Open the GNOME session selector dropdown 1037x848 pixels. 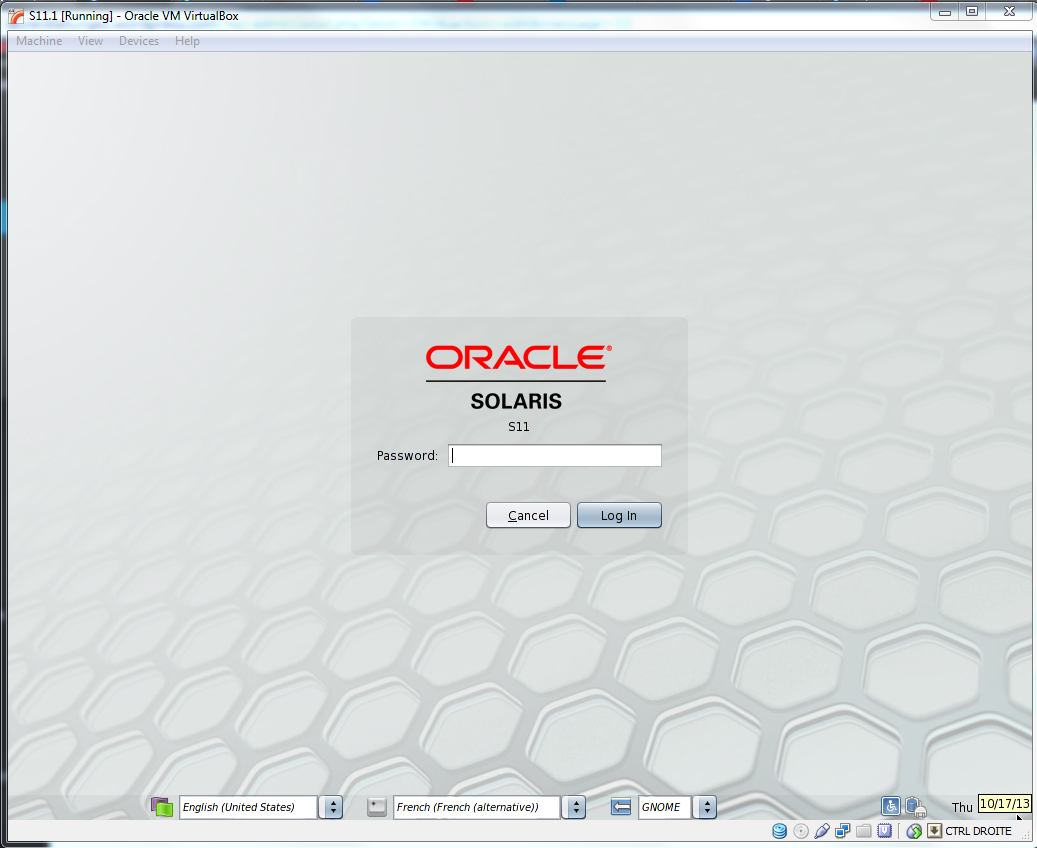[x=706, y=807]
